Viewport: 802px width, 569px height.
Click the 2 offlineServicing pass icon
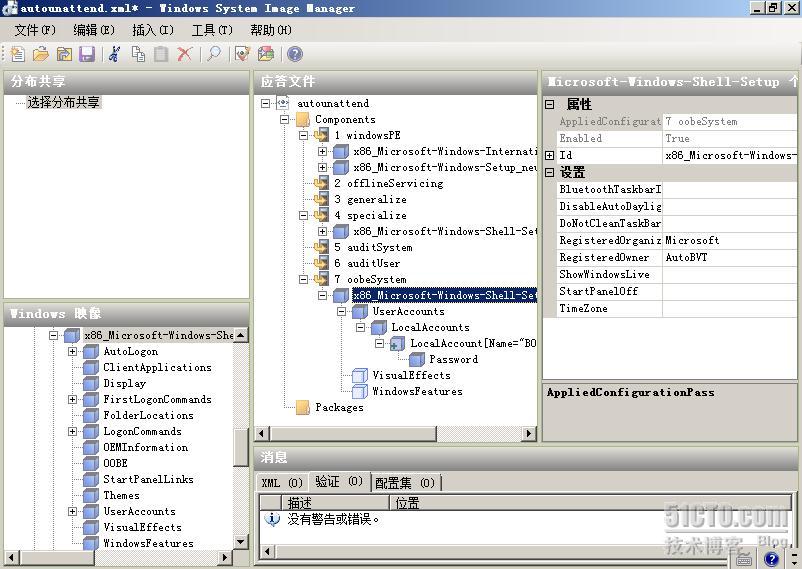322,183
